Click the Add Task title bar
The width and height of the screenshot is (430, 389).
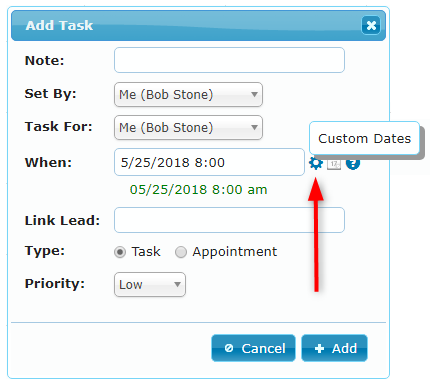(198, 26)
